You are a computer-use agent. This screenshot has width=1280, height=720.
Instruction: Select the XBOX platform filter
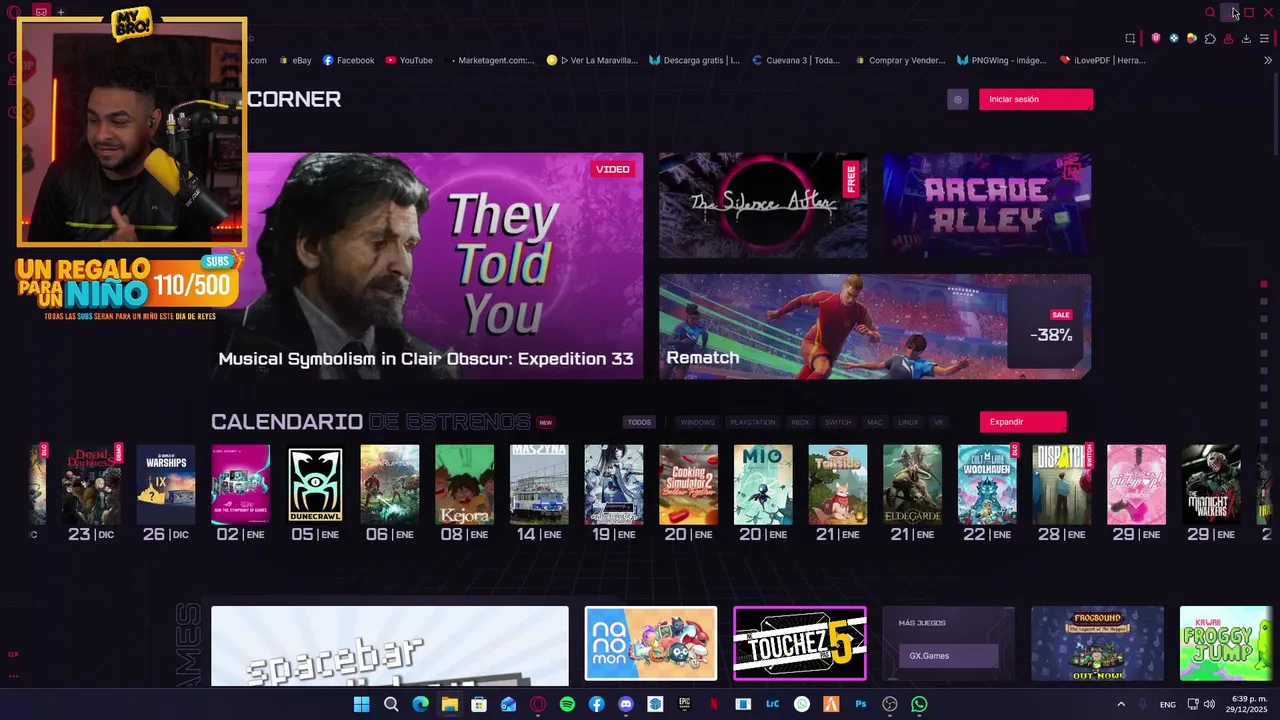800,422
